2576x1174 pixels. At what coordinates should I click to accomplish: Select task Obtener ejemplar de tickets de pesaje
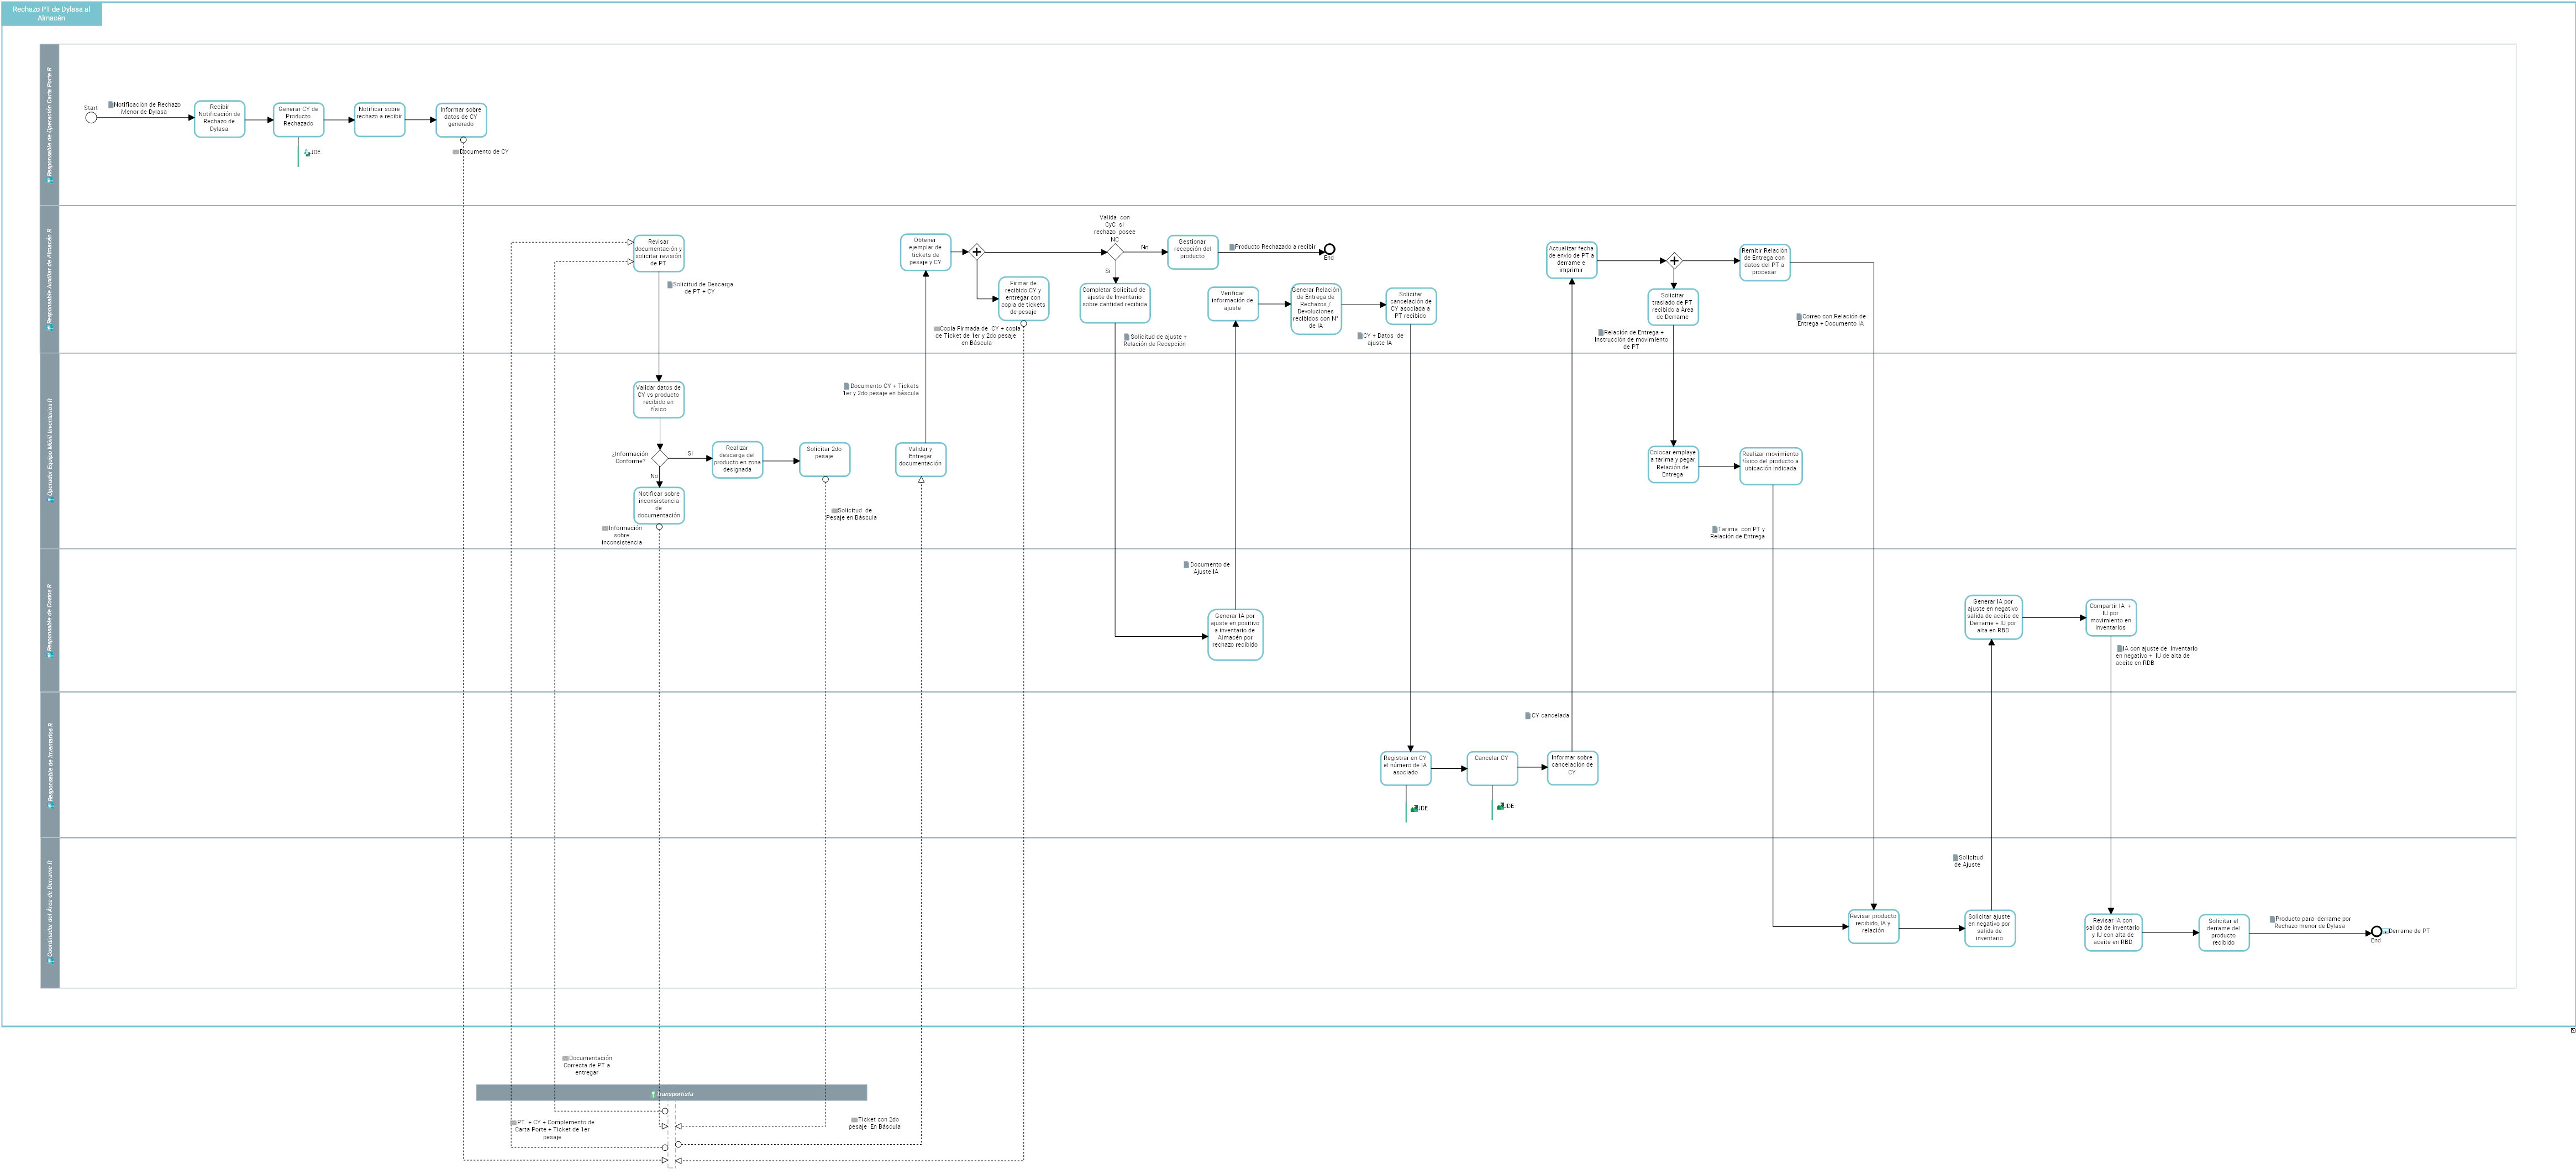click(925, 252)
